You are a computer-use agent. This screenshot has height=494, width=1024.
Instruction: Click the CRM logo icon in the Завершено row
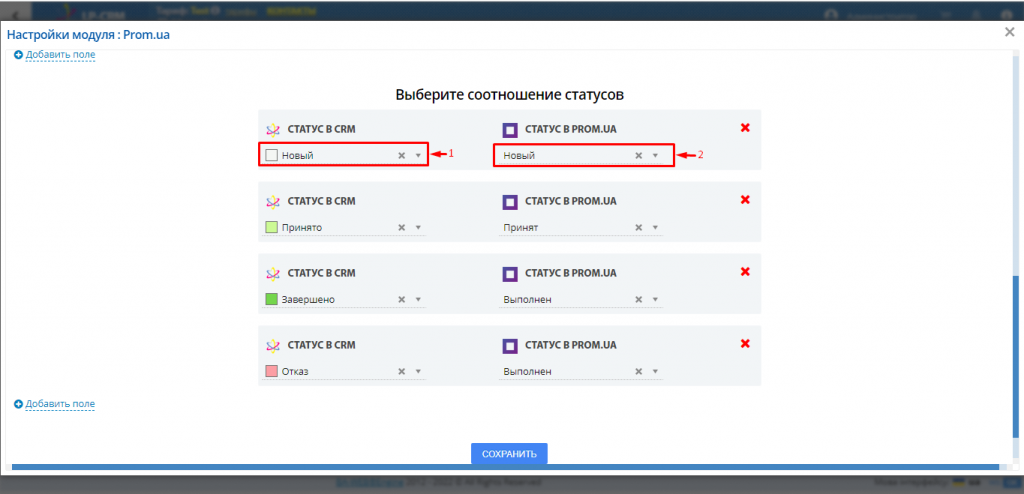pos(273,273)
